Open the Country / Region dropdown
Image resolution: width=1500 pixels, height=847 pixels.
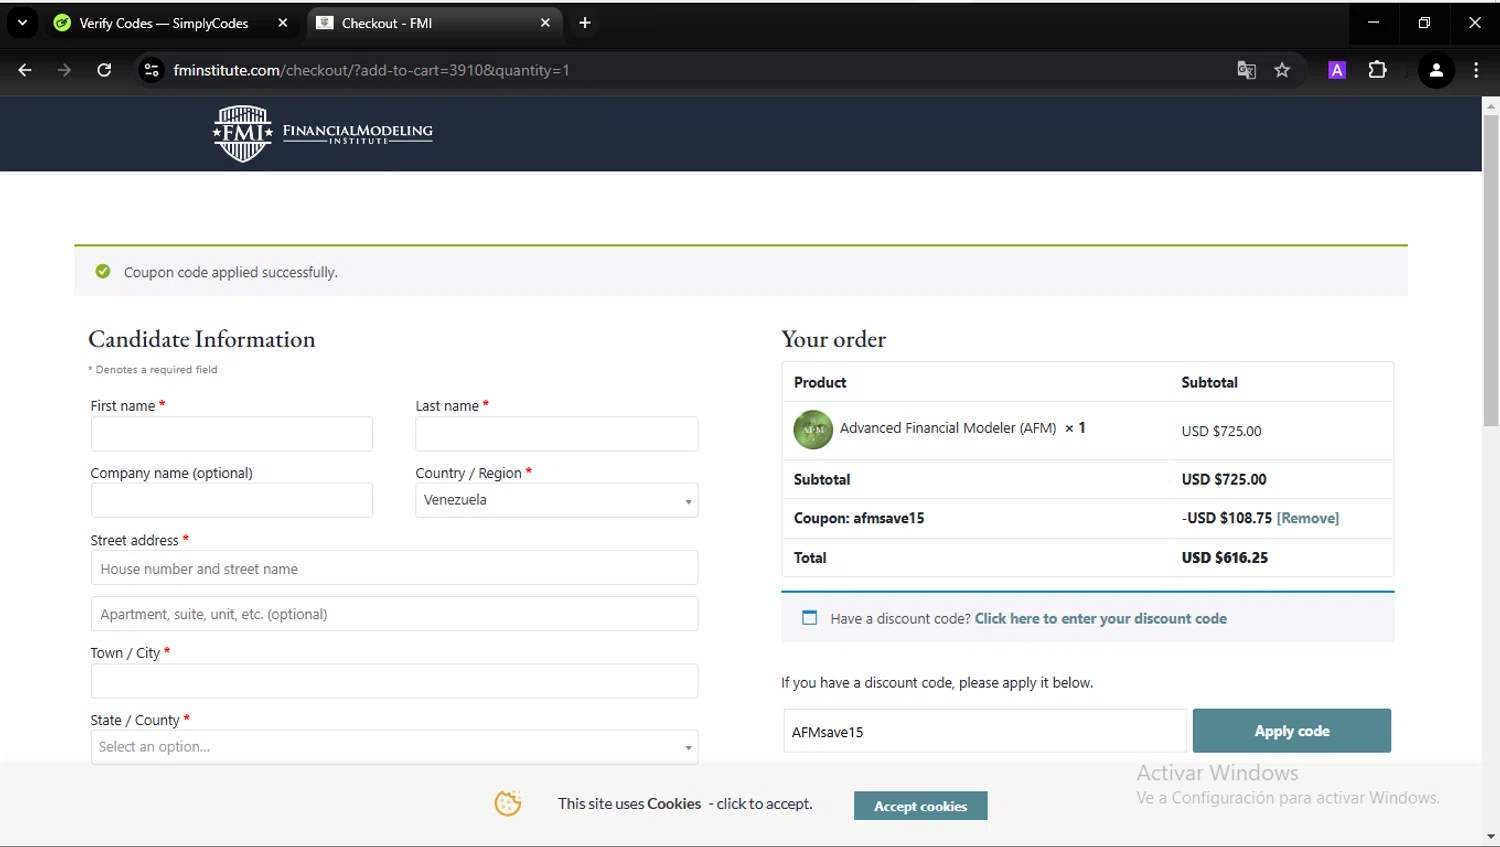click(557, 500)
